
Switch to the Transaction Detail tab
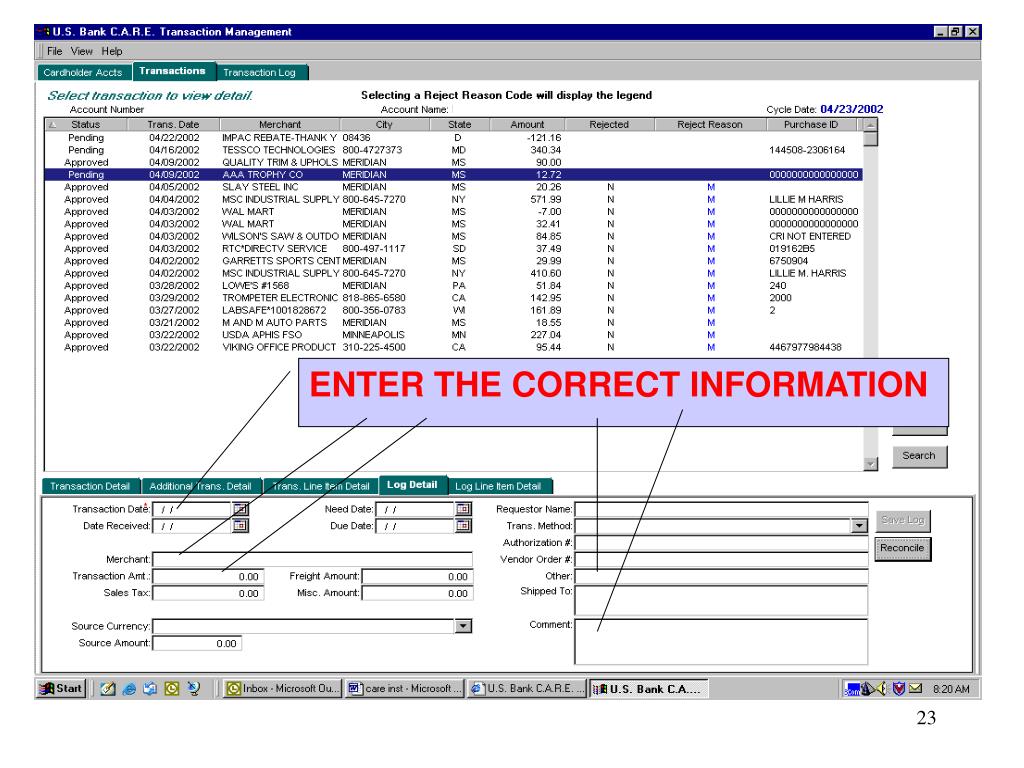coord(90,487)
